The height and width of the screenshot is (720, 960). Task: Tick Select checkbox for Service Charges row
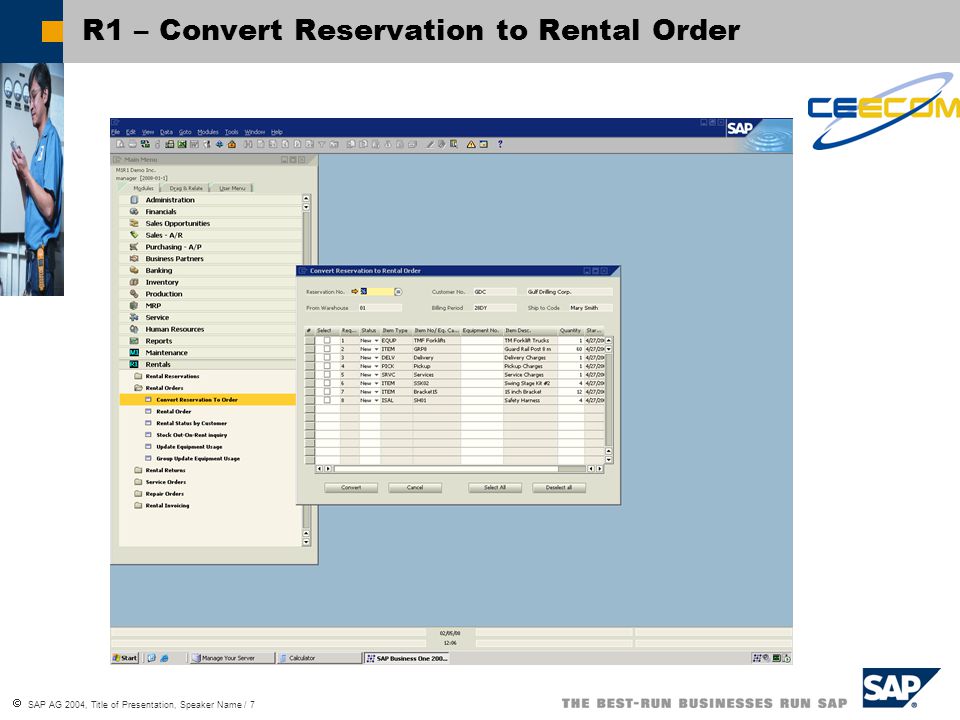tap(327, 375)
